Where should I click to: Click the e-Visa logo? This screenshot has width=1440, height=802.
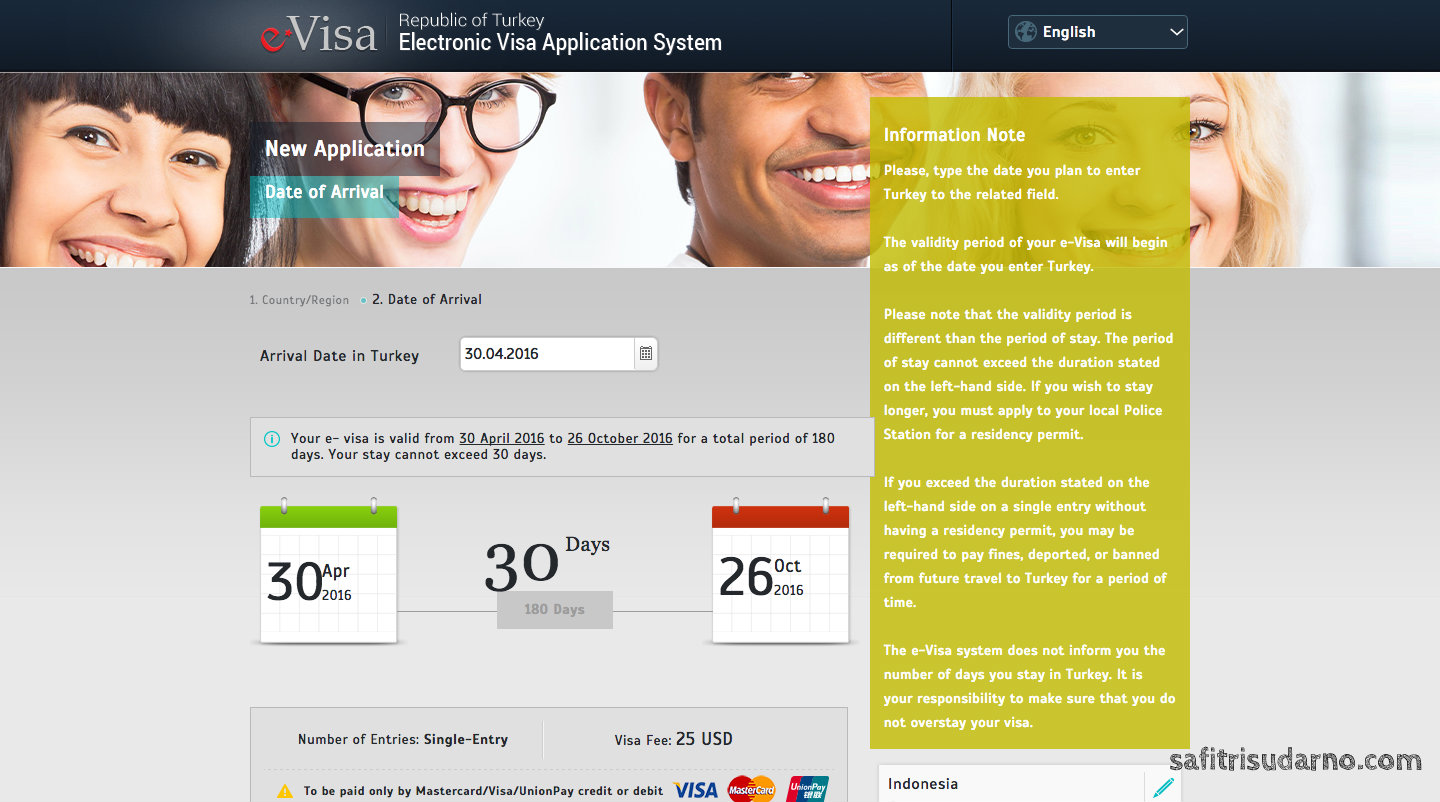coord(318,35)
